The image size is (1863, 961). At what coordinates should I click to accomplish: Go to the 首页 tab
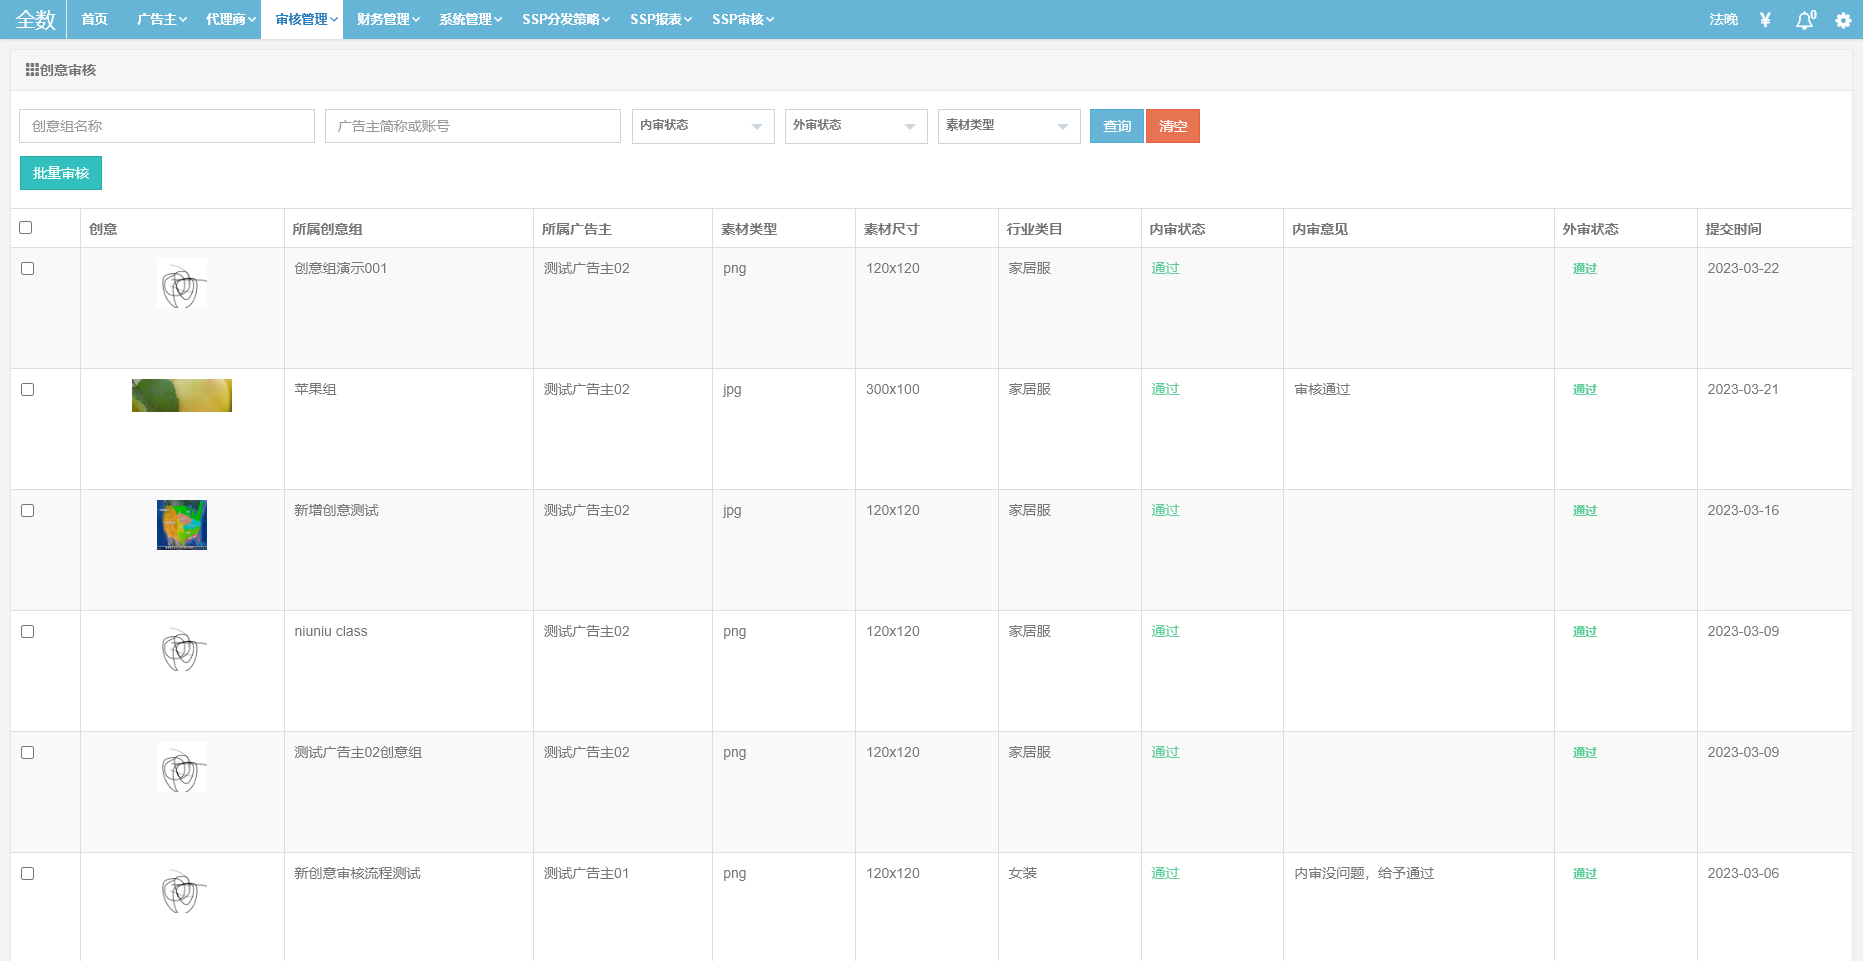pyautogui.click(x=94, y=20)
